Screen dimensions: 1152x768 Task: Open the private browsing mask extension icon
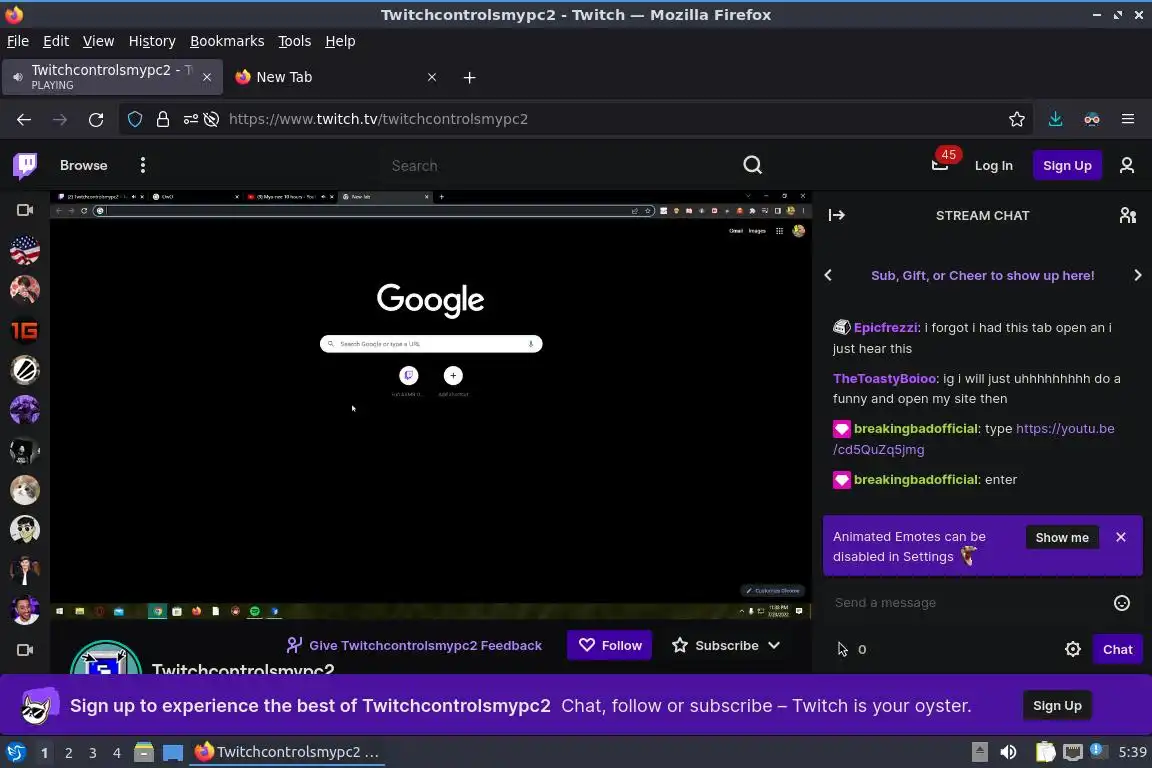(1092, 119)
